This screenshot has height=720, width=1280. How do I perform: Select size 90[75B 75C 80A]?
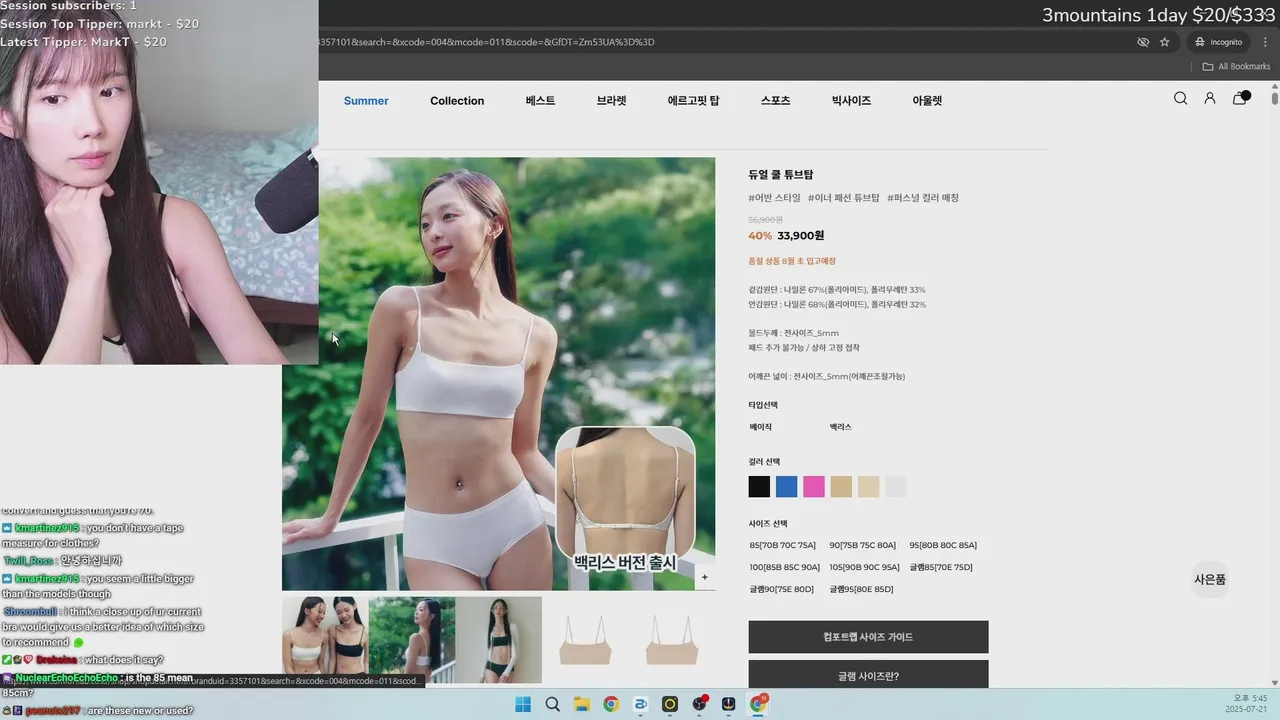pos(862,545)
